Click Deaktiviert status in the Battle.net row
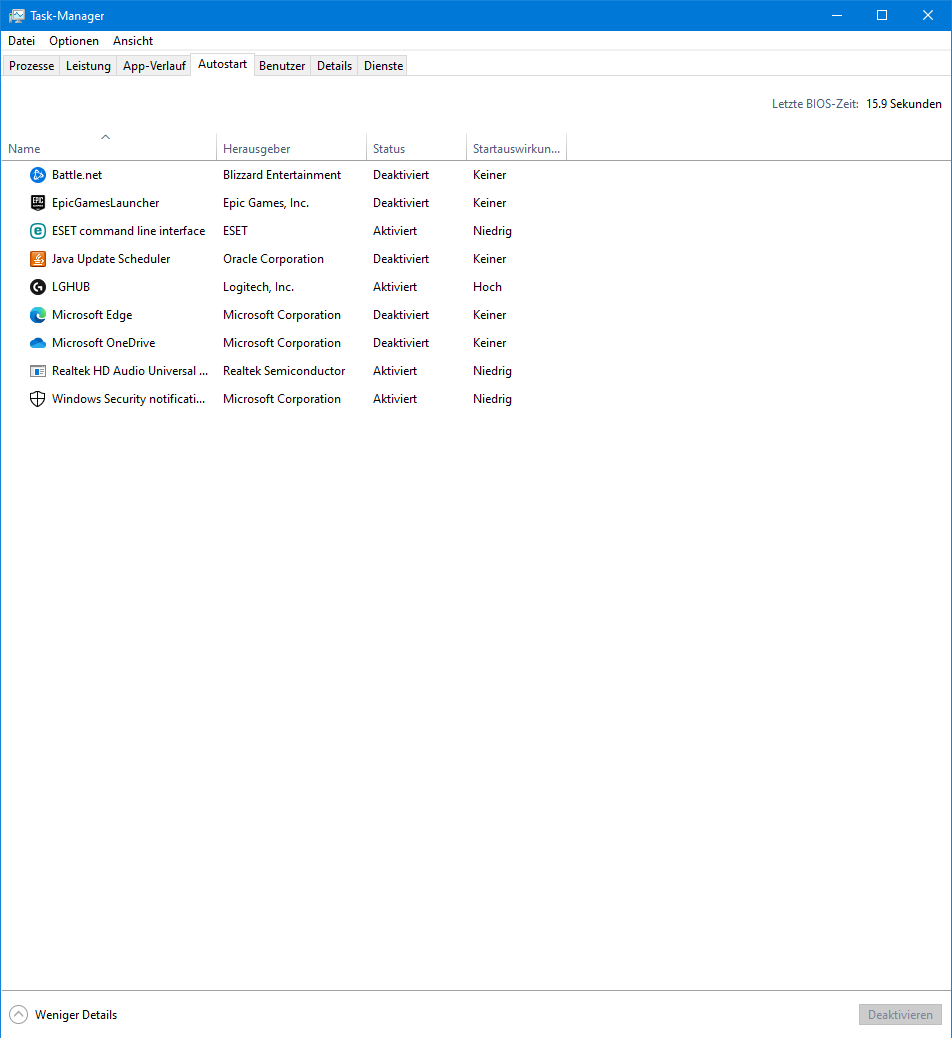 pyautogui.click(x=401, y=175)
